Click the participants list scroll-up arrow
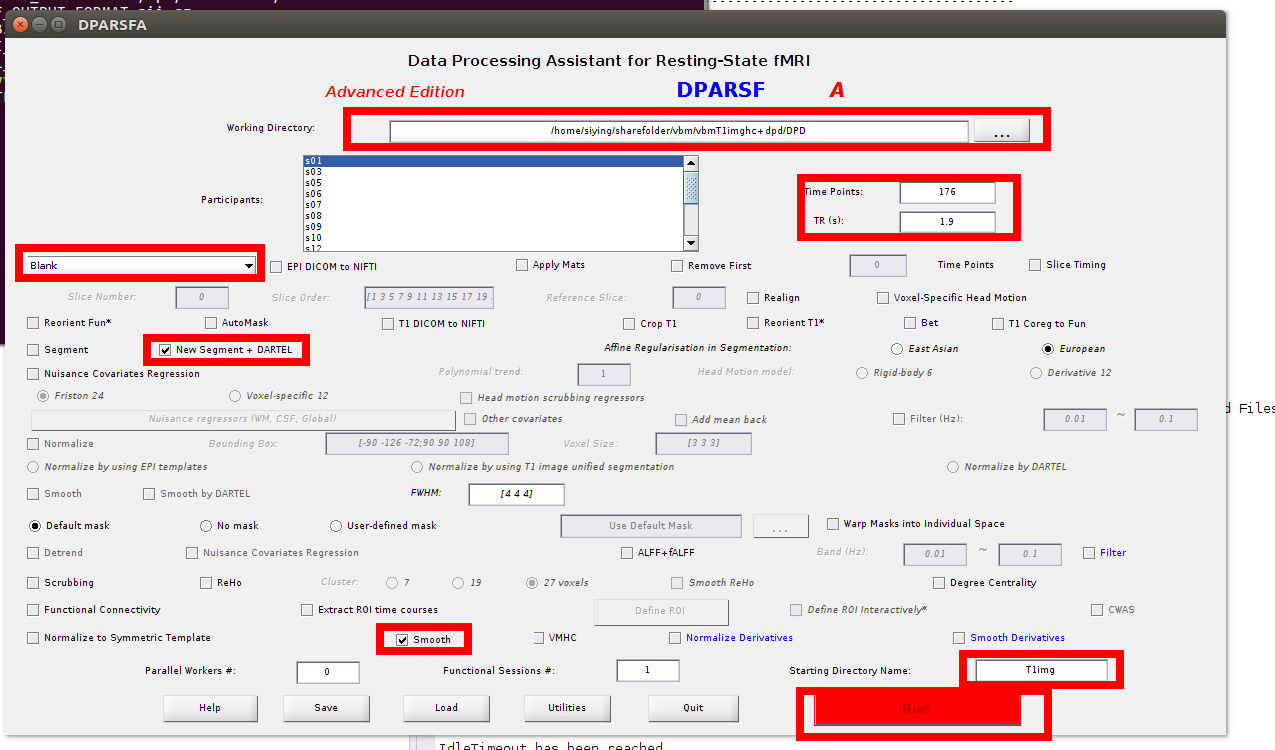The width and height of the screenshot is (1275, 750). 690,162
